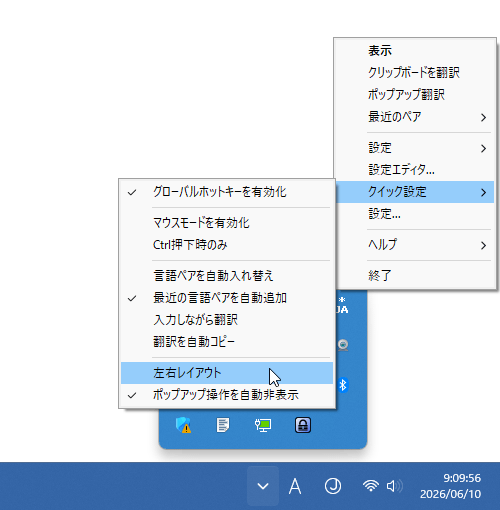Toggle ポップアップ操作を自動非表示 option

[227, 395]
